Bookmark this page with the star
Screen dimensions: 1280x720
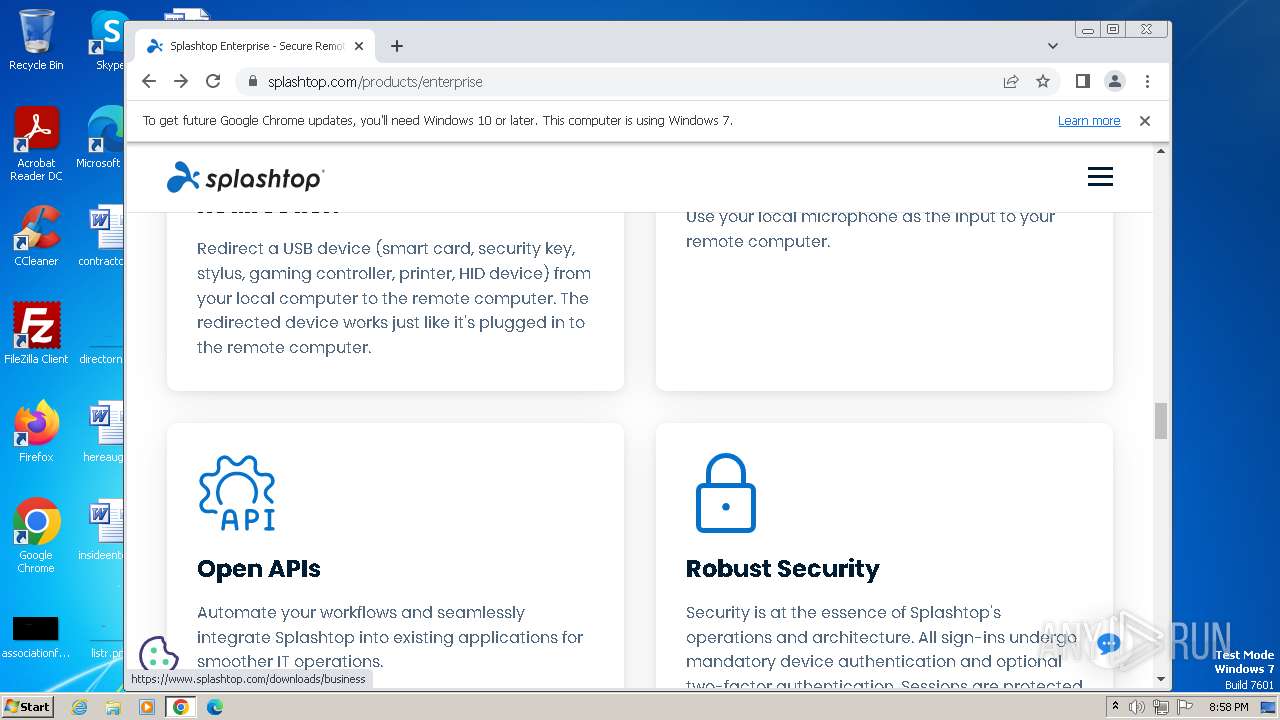tap(1043, 81)
